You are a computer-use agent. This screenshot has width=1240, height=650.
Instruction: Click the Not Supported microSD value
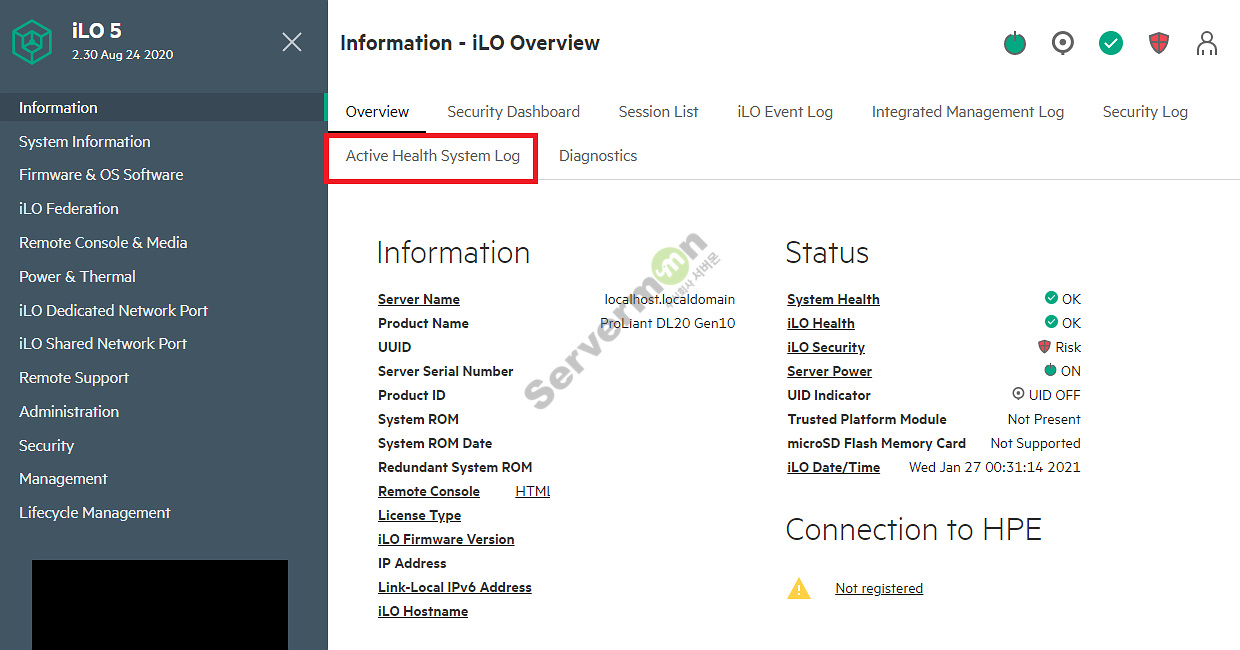pos(1035,443)
